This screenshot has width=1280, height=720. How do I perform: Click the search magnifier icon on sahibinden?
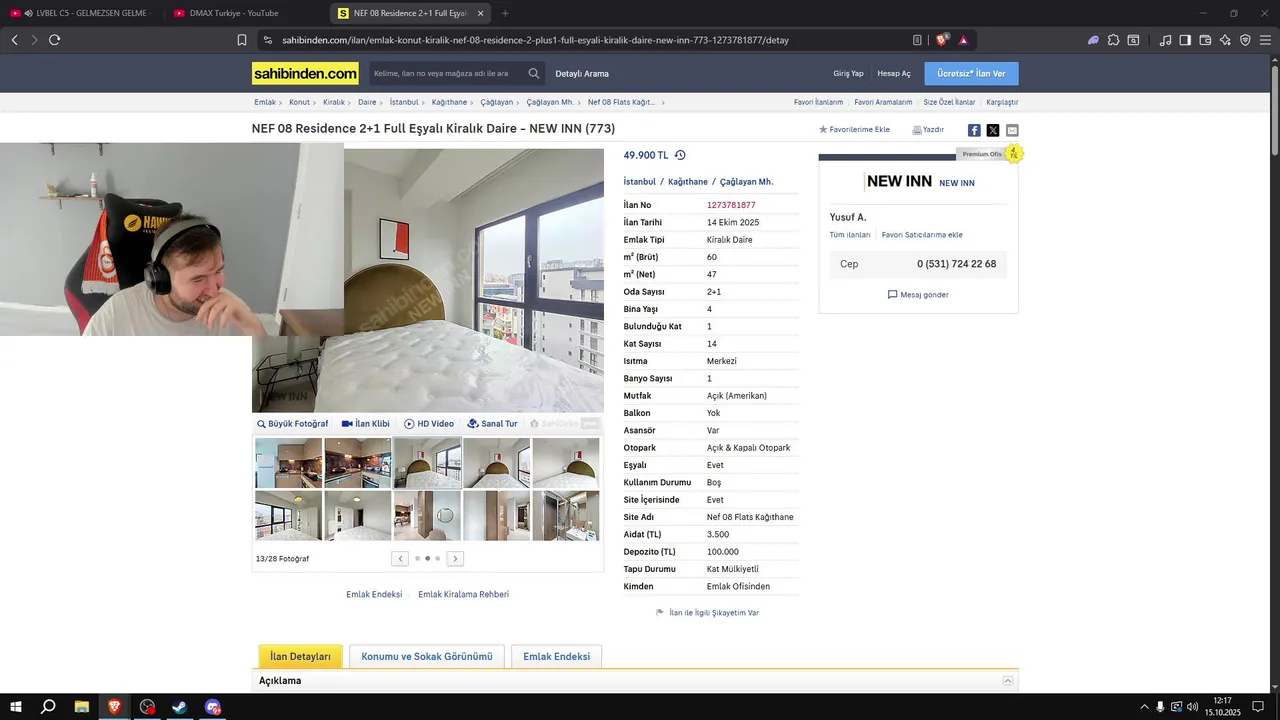tap(534, 73)
